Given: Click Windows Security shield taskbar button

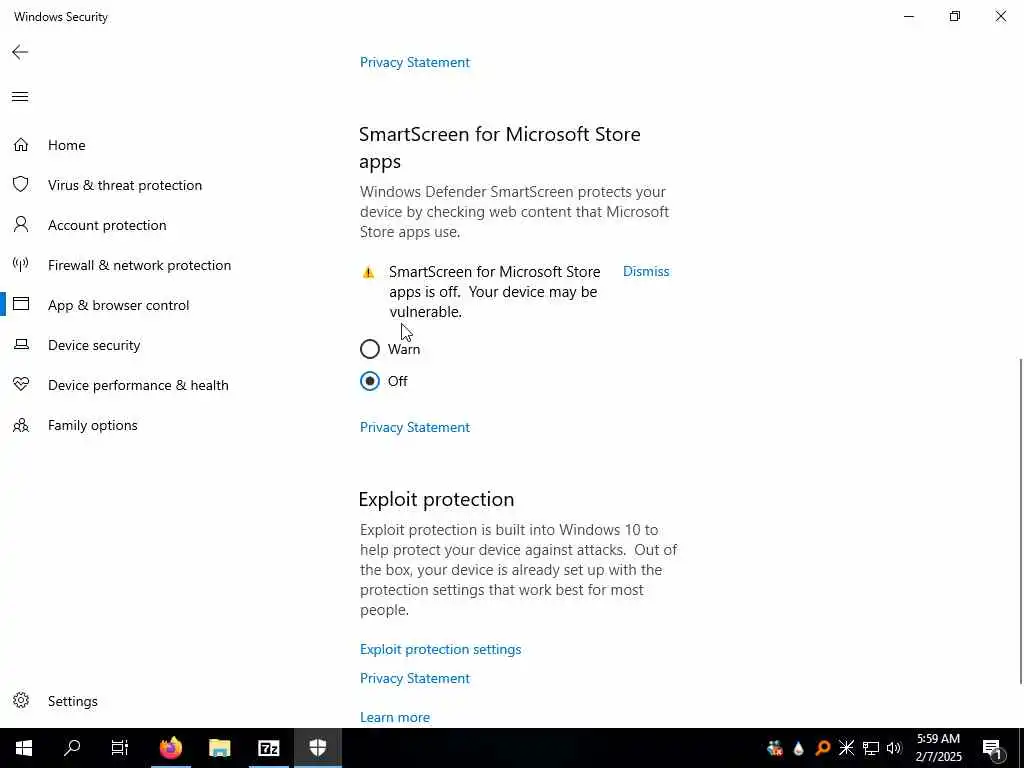Looking at the screenshot, I should pos(317,748).
